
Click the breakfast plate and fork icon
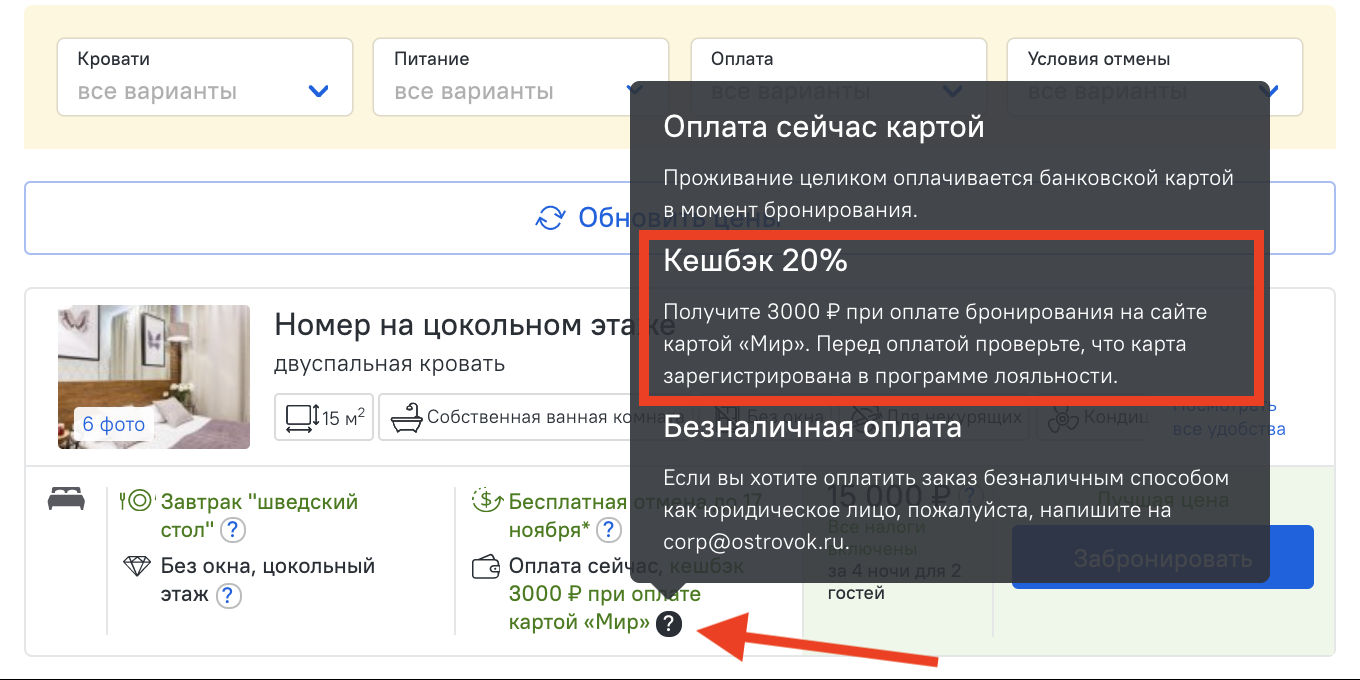tap(135, 501)
